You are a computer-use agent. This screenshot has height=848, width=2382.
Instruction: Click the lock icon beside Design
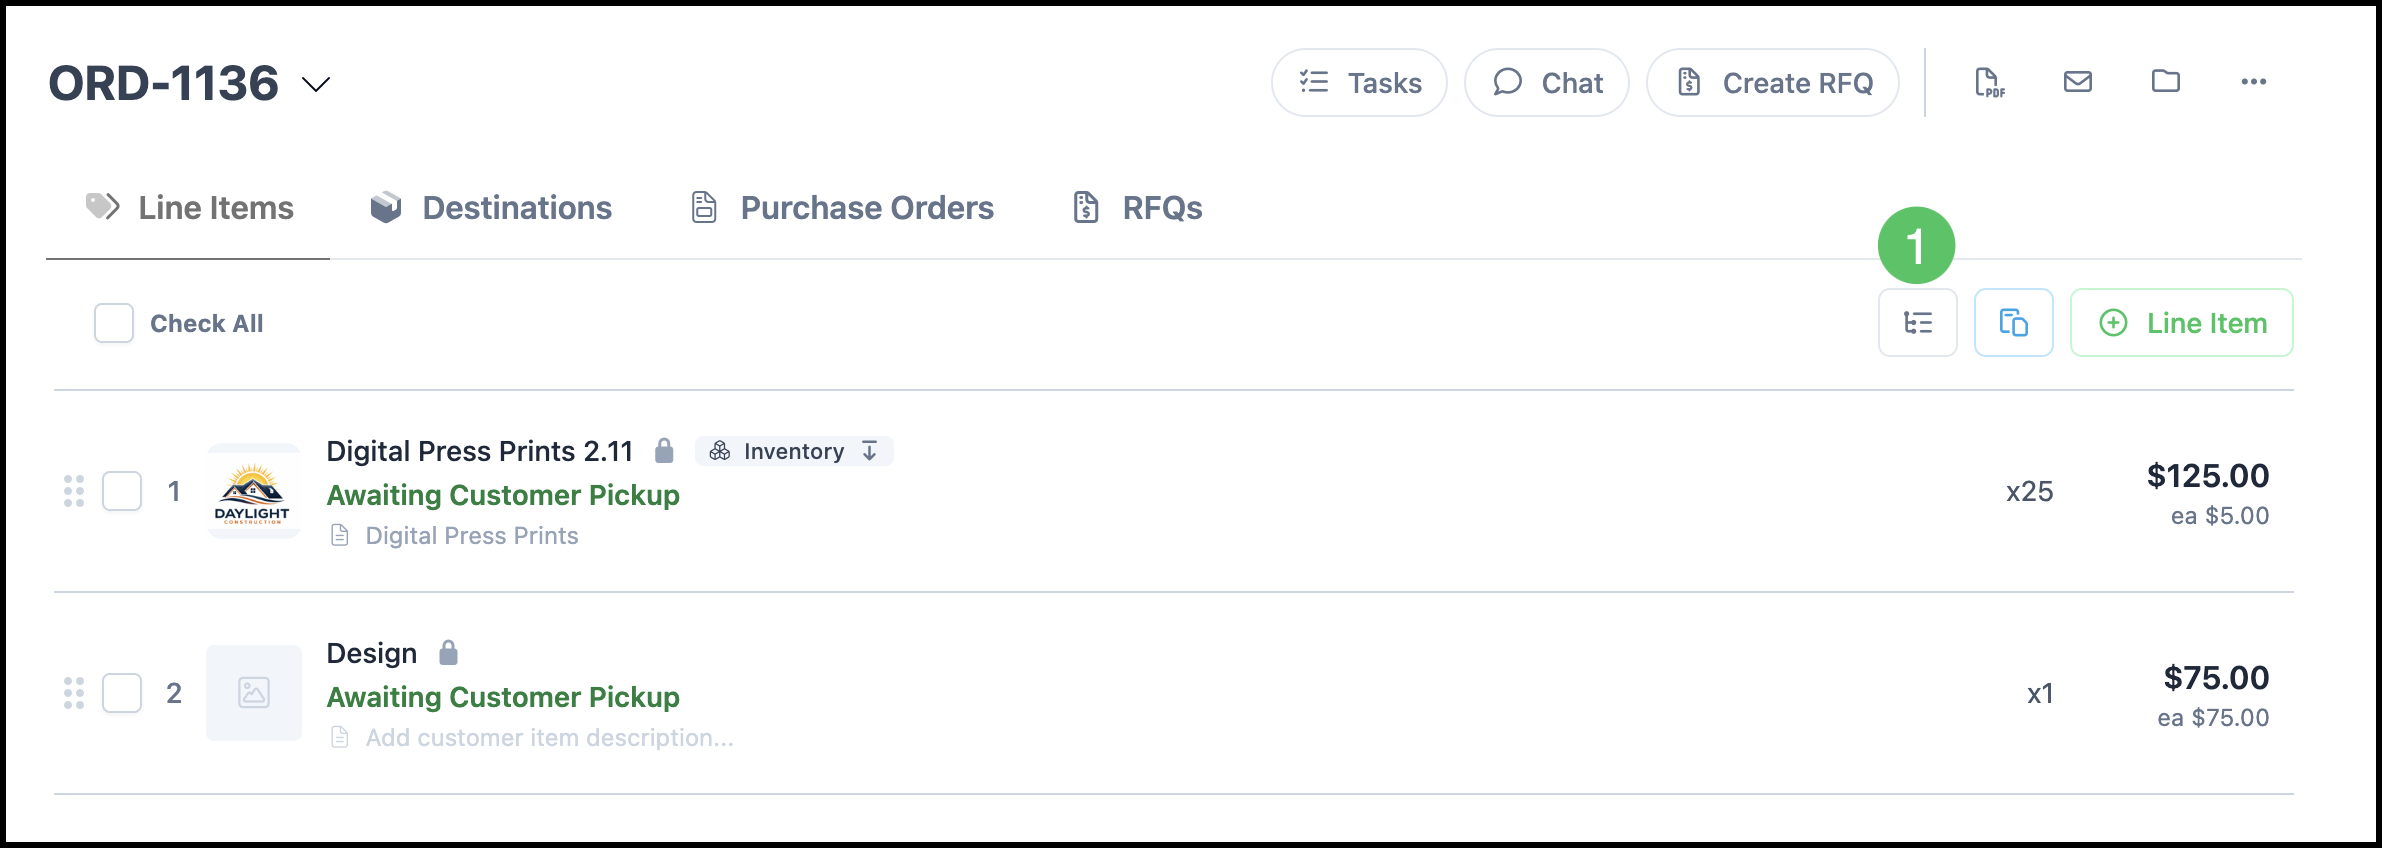(448, 653)
